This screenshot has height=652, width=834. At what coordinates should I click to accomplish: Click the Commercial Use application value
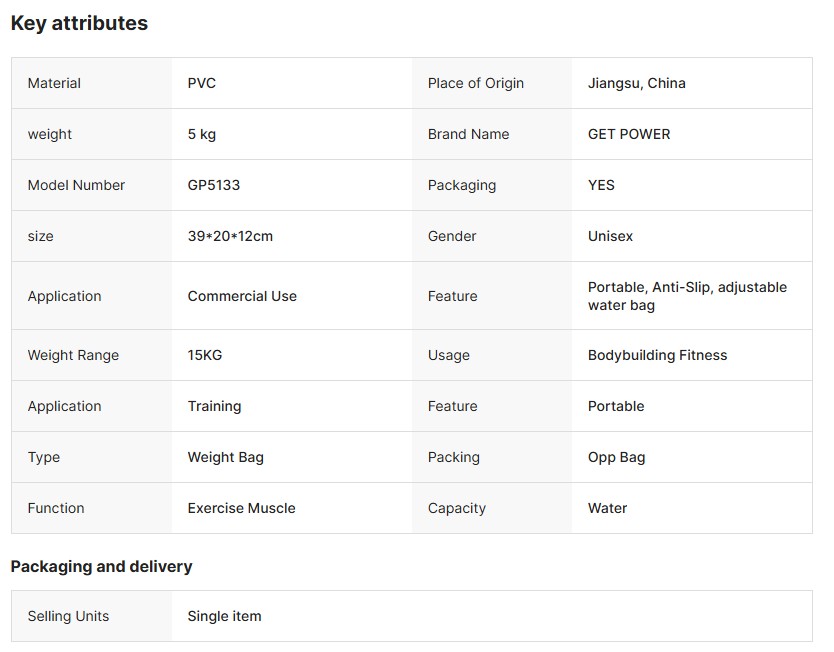point(242,296)
